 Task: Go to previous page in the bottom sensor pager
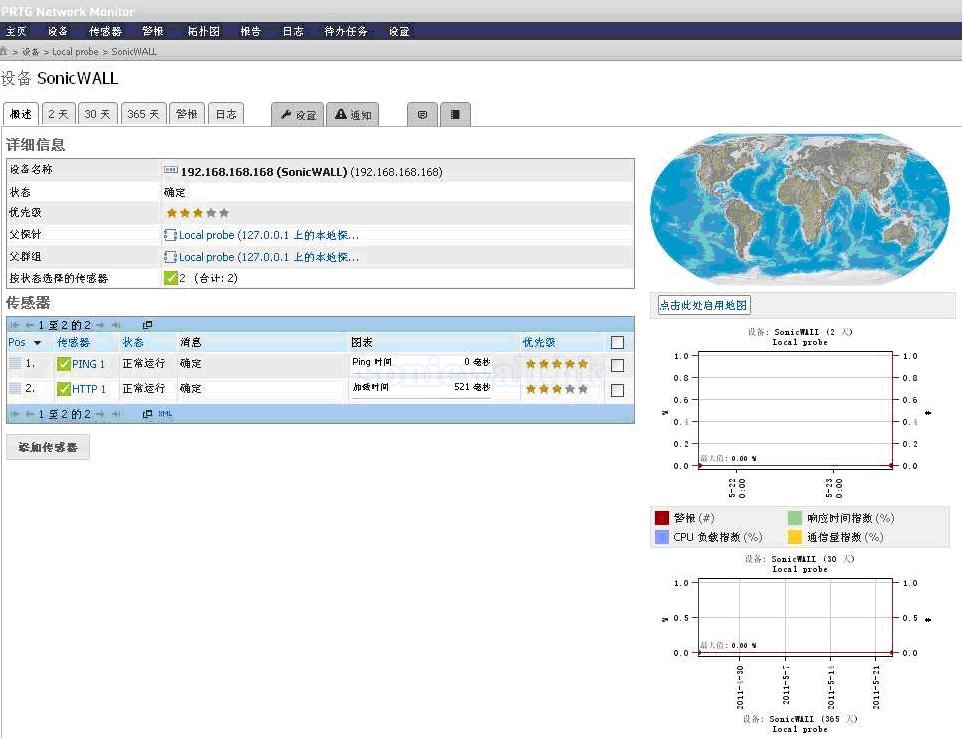[30, 414]
